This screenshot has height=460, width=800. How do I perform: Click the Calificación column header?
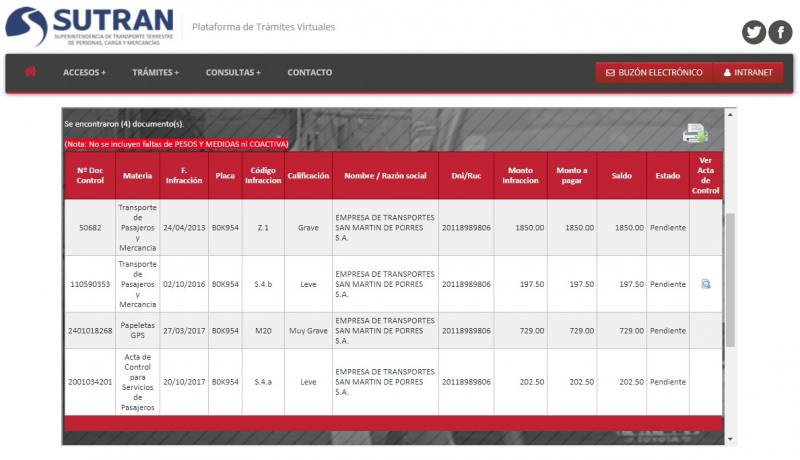click(308, 175)
